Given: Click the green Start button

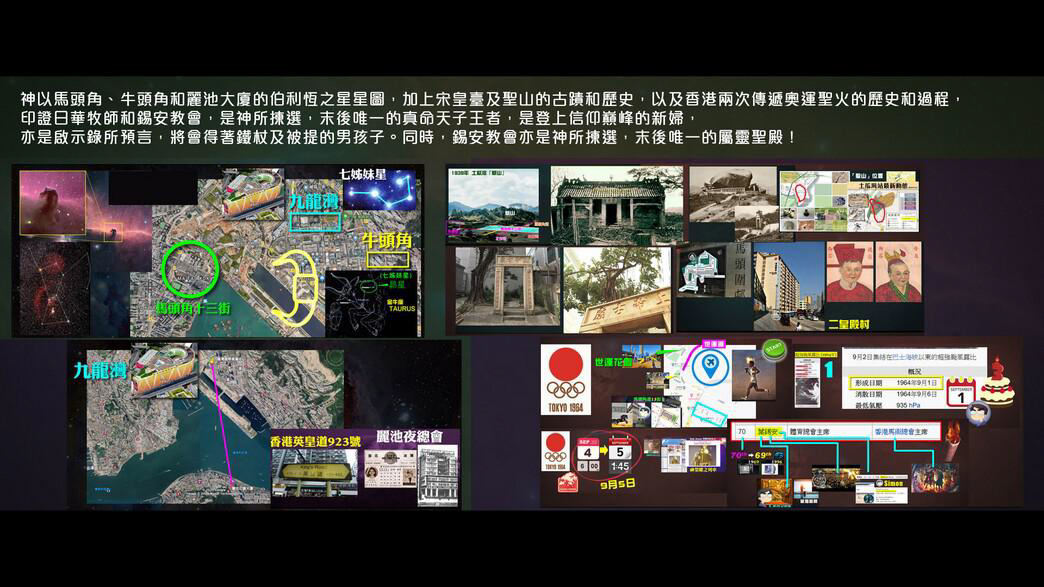Looking at the screenshot, I should (774, 349).
